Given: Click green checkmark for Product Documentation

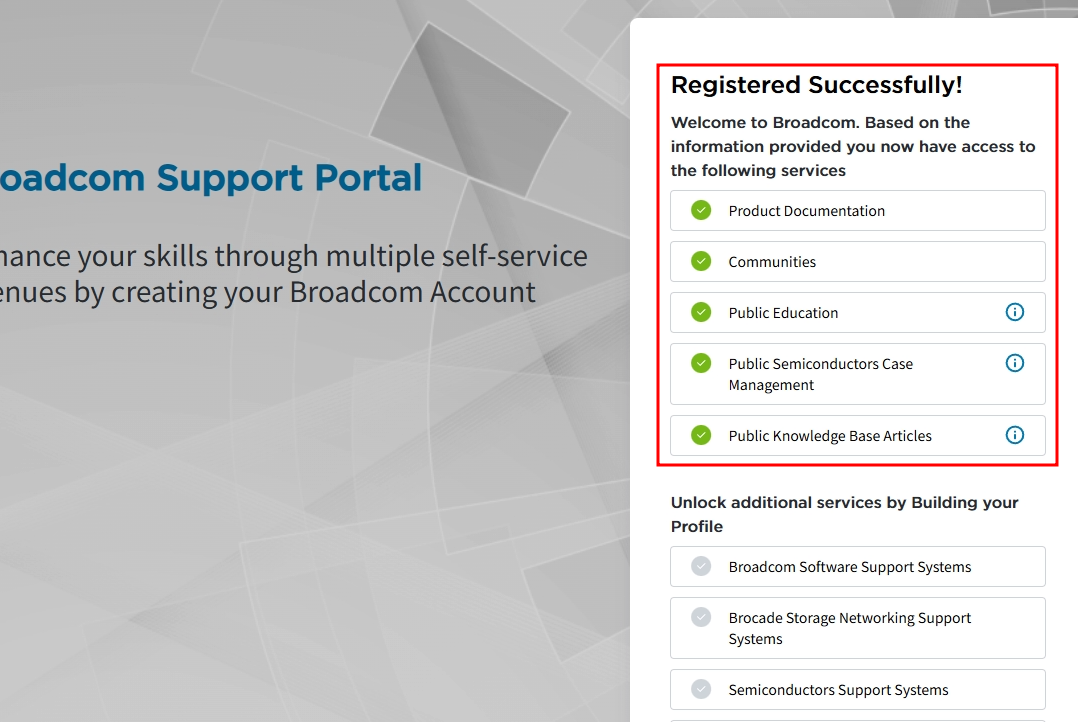Looking at the screenshot, I should click(701, 210).
